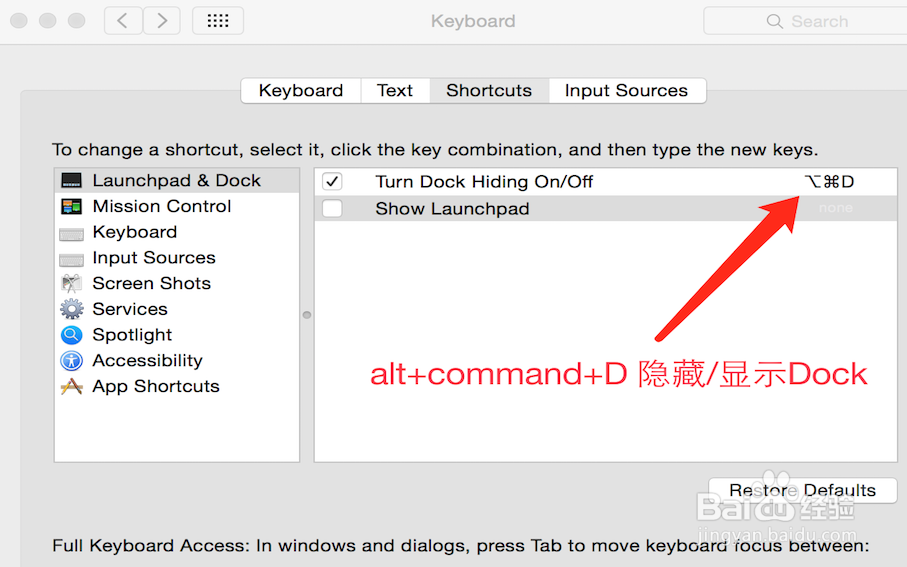Screen dimensions: 907x567
Task: Click the Keyboard category icon in list
Action: (71, 233)
